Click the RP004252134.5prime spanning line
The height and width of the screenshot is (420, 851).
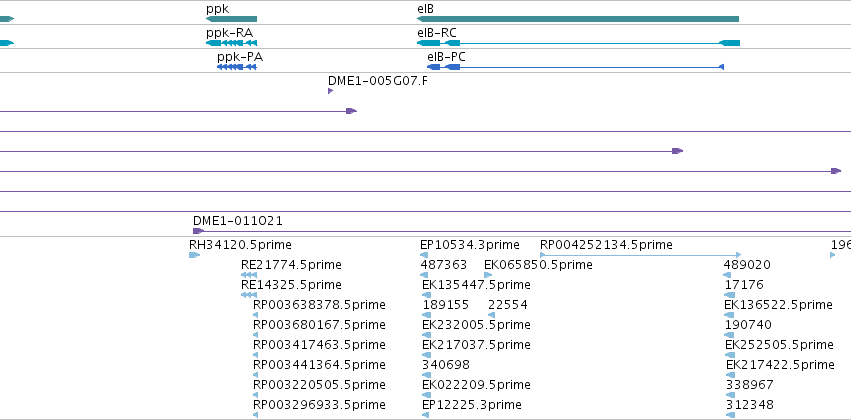click(x=640, y=255)
